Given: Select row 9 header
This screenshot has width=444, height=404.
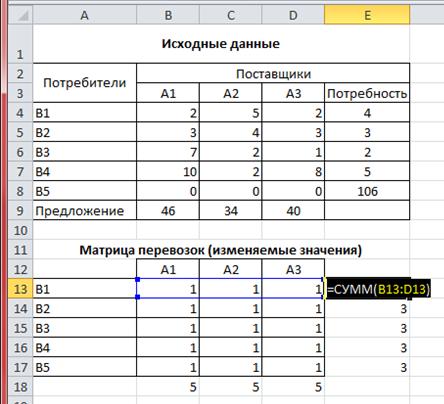Looking at the screenshot, I should [x=21, y=210].
